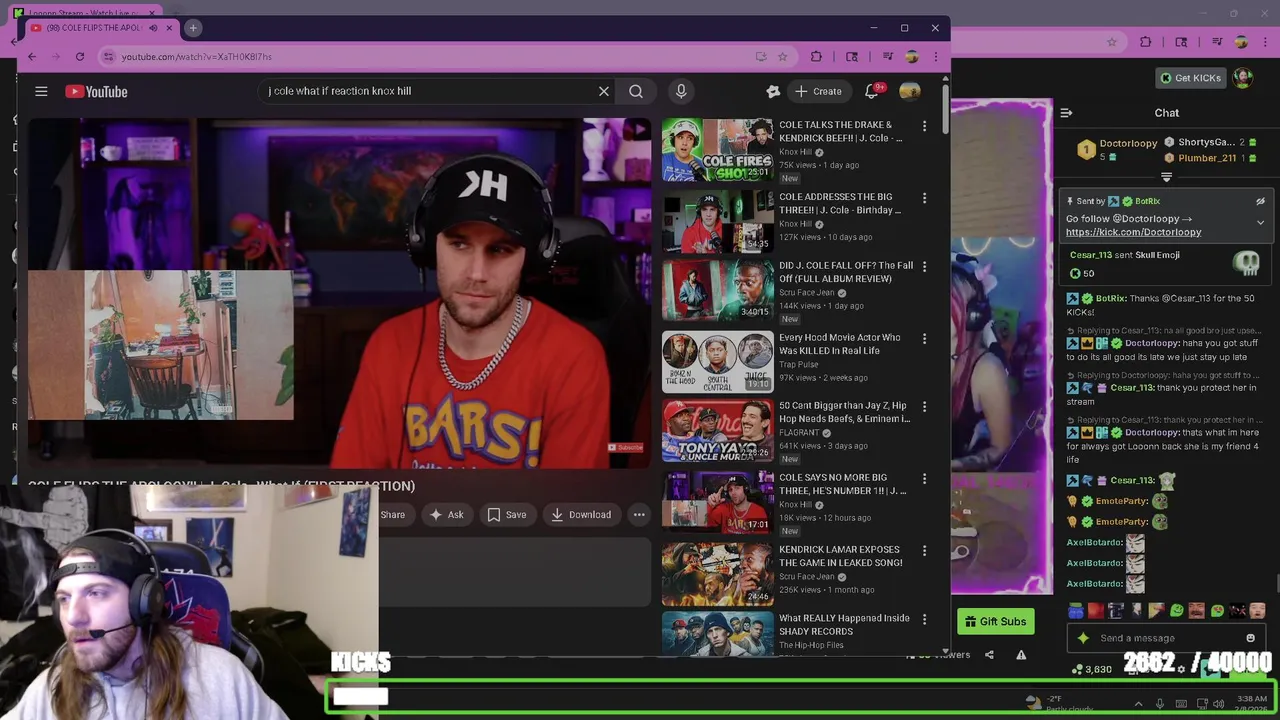Hide the pinned BotRix message
Viewport: 1280px width, 720px height.
(1260, 202)
